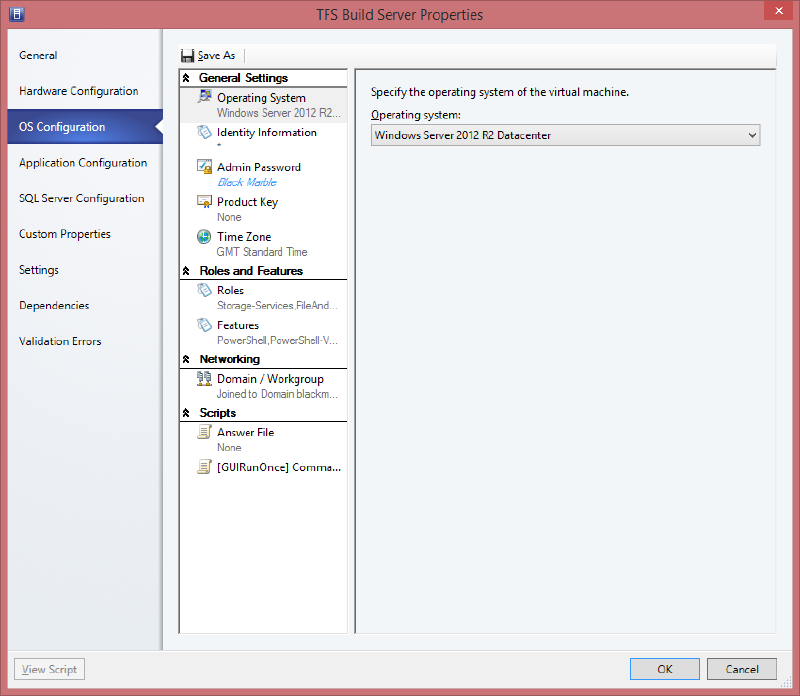Screen dimensions: 800x696
Task: Select the Domain / Workgroup item
Action: 263,386
